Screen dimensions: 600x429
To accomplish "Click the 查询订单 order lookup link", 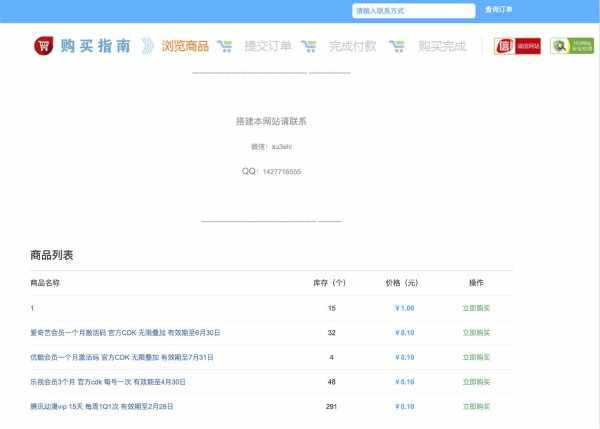I will point(499,10).
